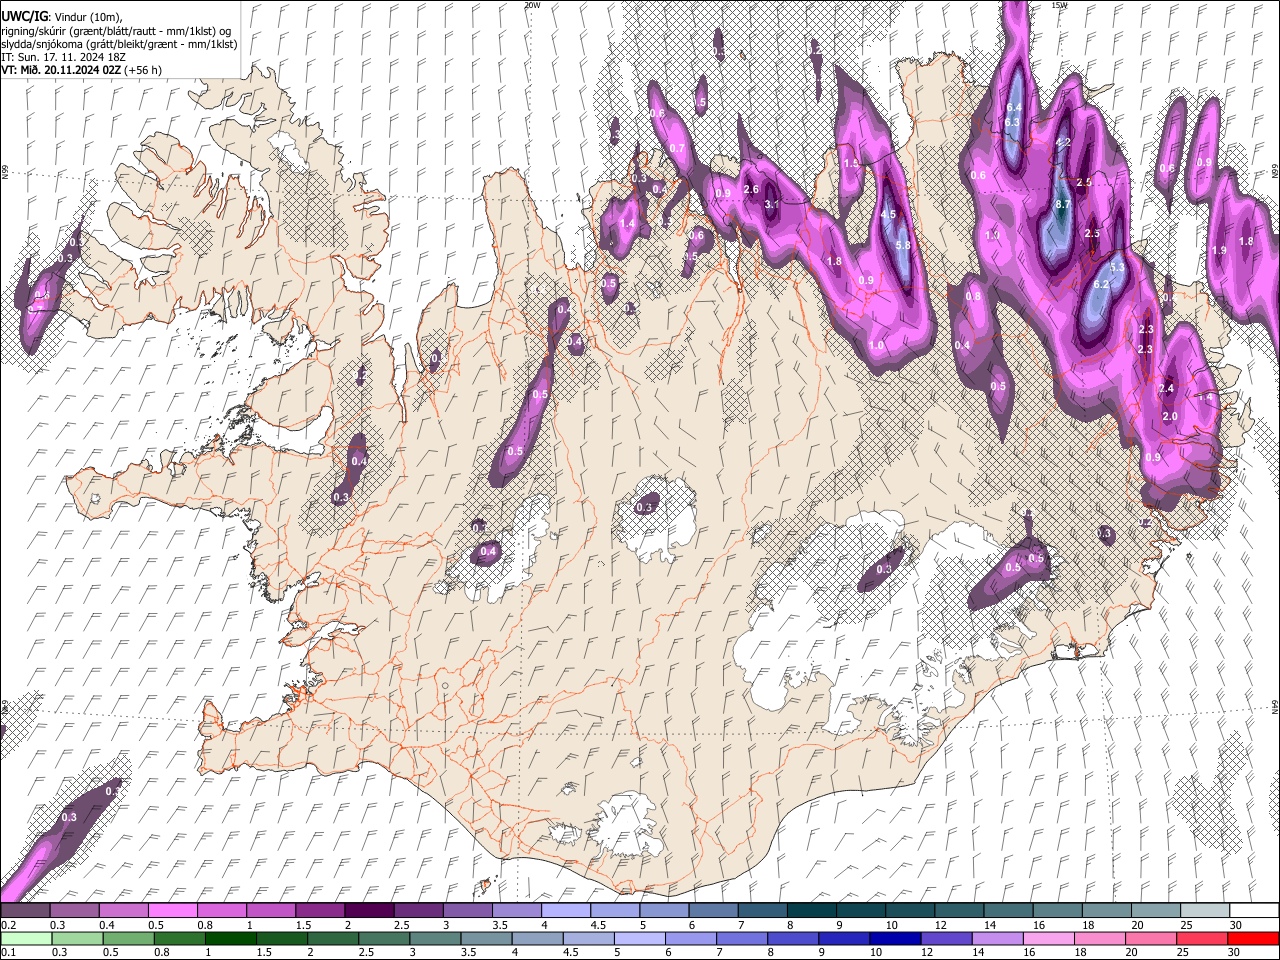Click the '5.8' precipitation value label

[x=903, y=245]
